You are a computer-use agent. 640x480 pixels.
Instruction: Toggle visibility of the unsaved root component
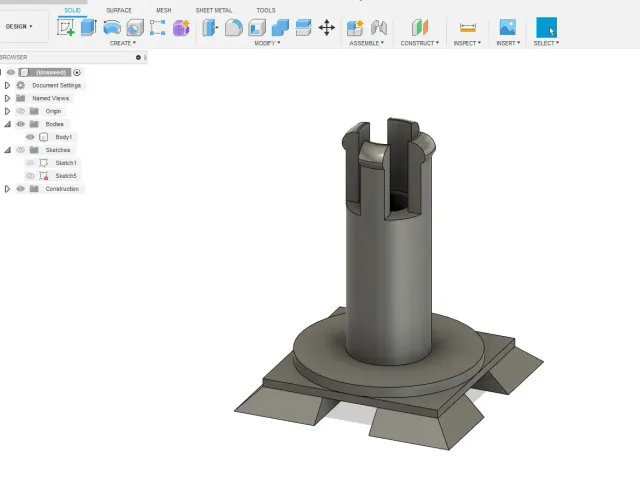point(11,72)
